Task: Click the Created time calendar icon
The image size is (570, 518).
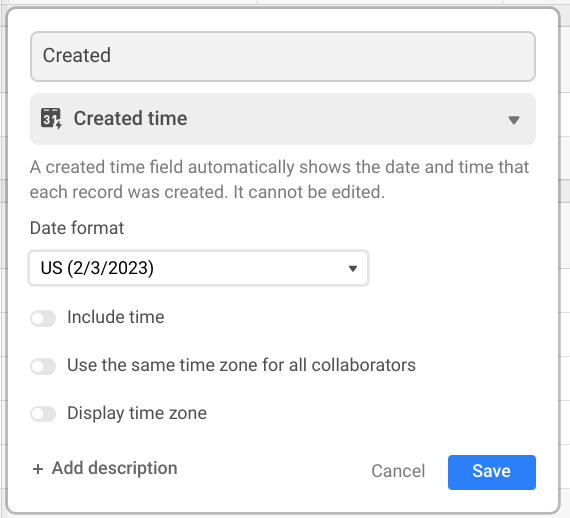Action: [x=51, y=118]
